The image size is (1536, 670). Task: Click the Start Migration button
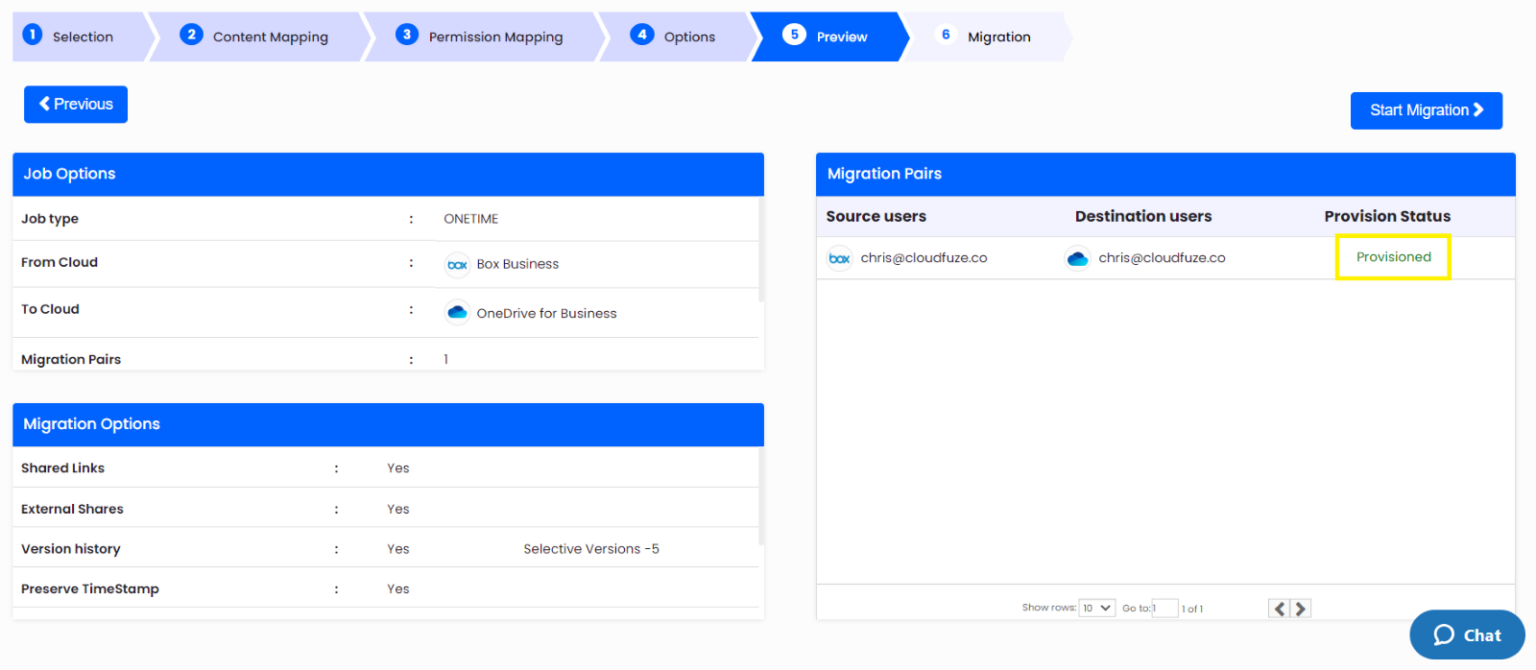(1426, 110)
